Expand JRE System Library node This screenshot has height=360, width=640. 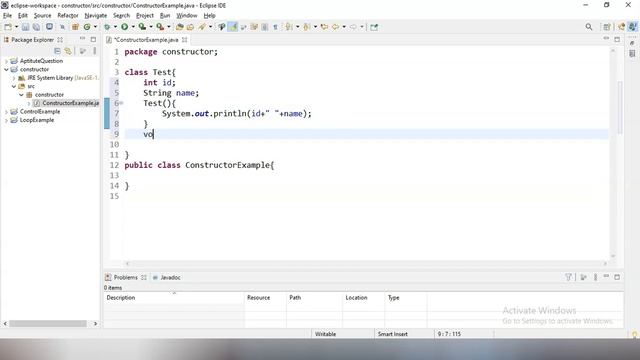[x=14, y=78]
